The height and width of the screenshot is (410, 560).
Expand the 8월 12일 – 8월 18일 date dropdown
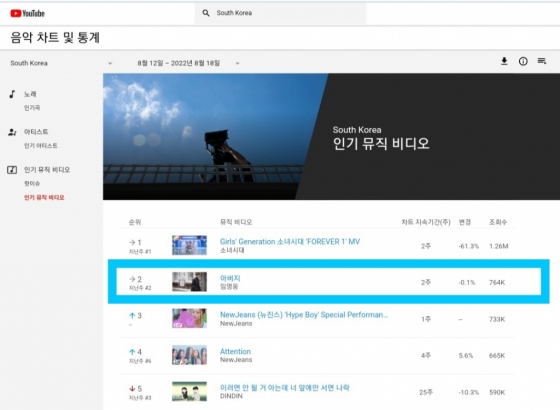(x=188, y=63)
